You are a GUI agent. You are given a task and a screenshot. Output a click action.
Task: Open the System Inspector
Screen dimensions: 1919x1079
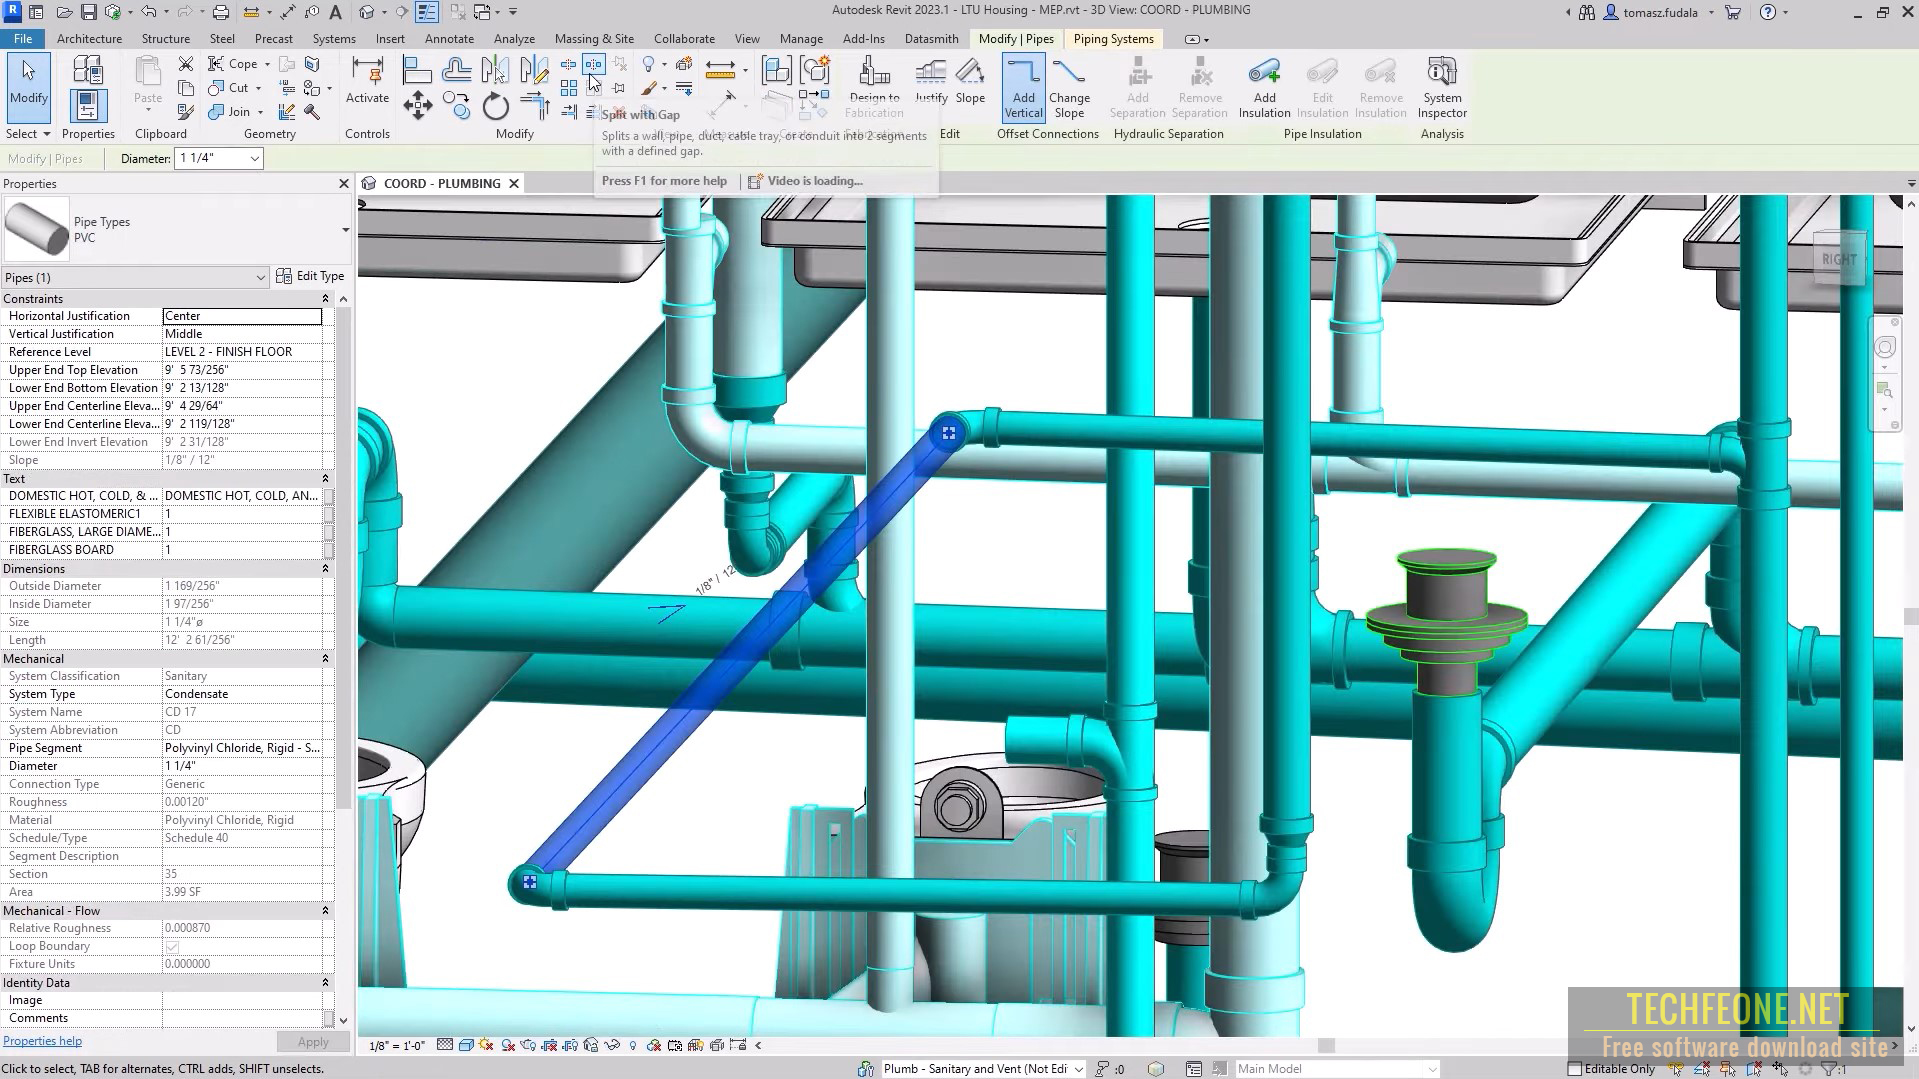pyautogui.click(x=1441, y=90)
